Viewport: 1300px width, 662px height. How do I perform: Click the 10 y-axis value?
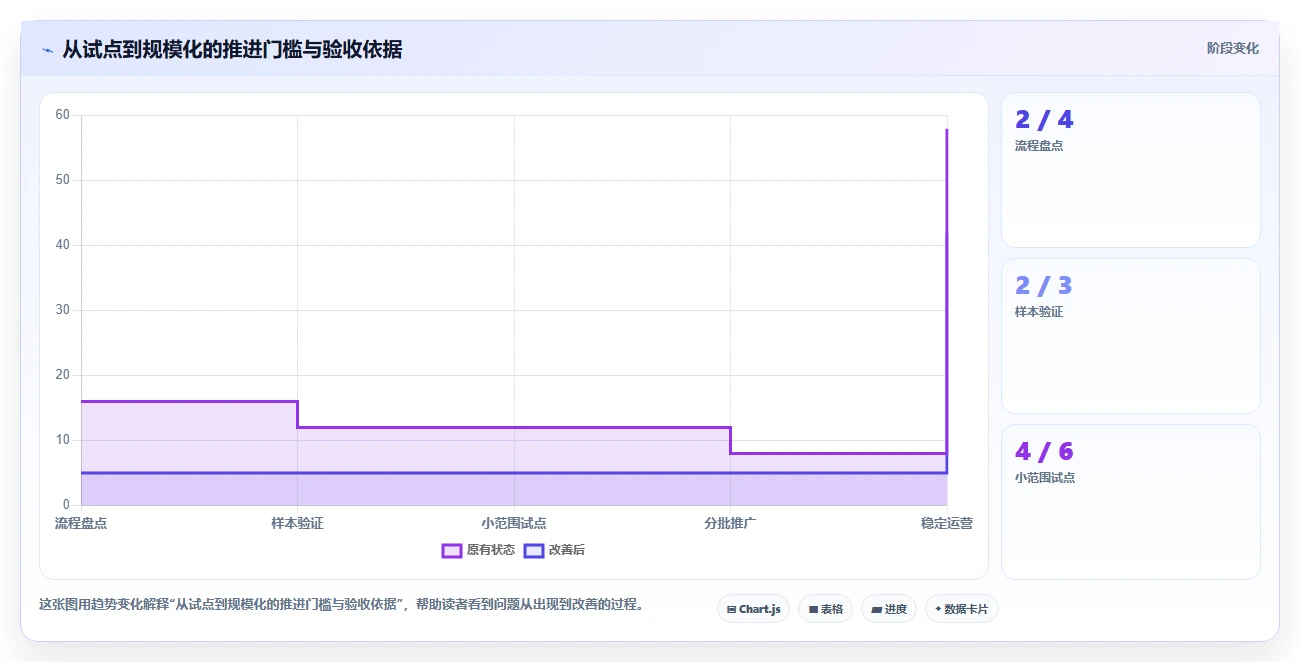pyautogui.click(x=63, y=440)
